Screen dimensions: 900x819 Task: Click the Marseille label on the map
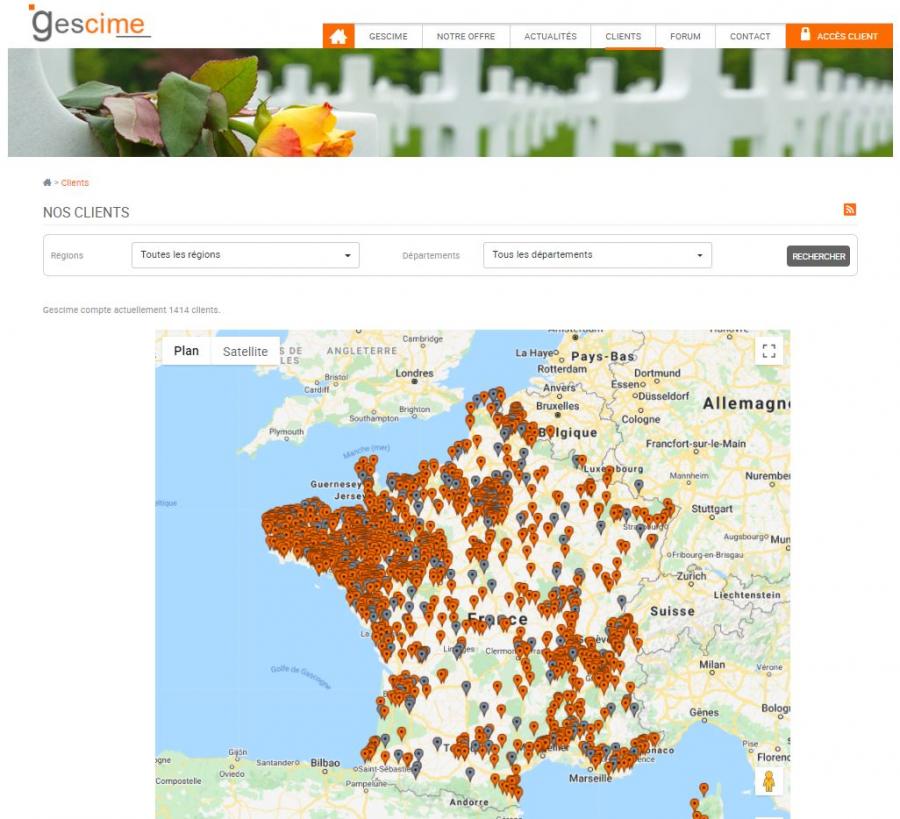tap(590, 778)
